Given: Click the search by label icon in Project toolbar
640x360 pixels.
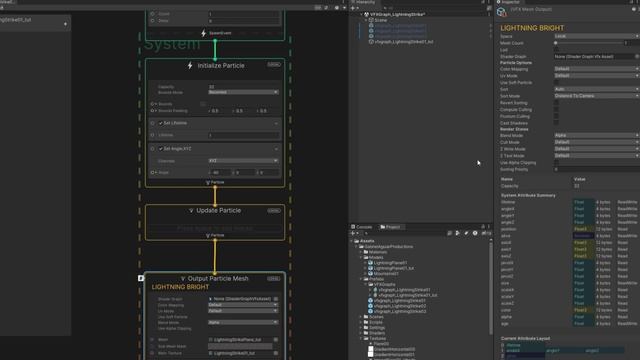Looking at the screenshot, I should coord(466,233).
